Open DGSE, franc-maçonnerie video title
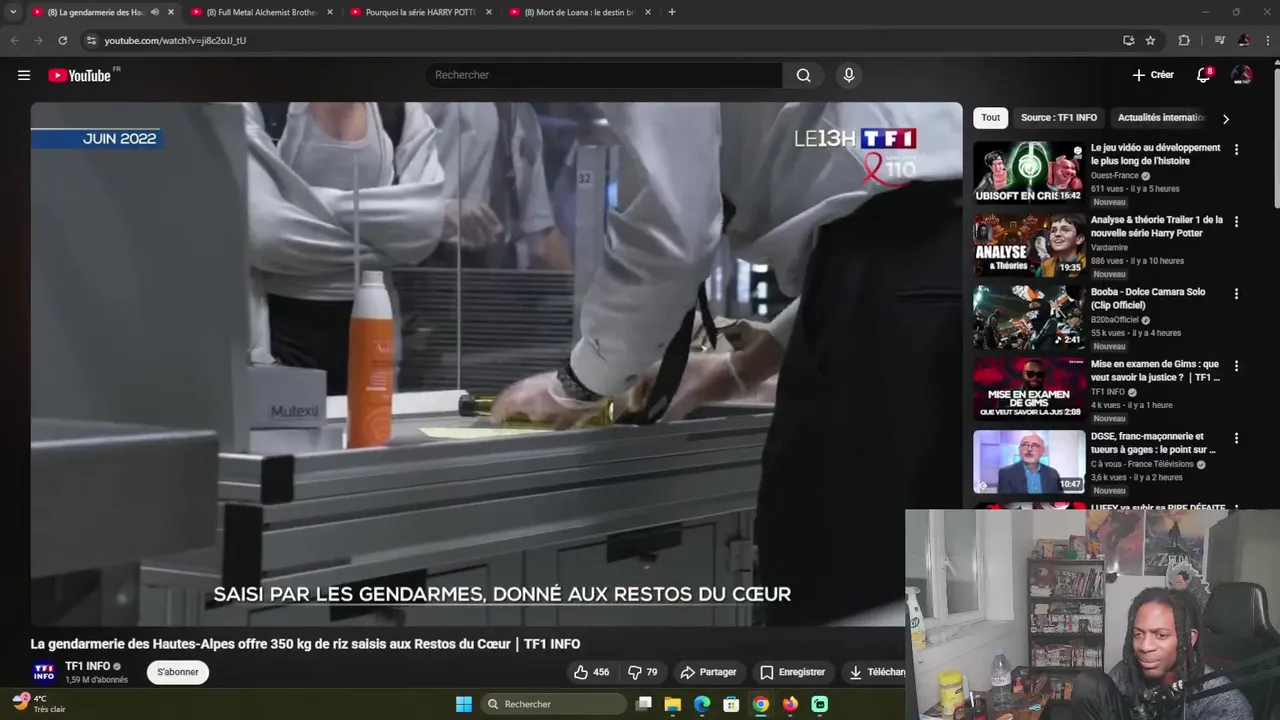This screenshot has width=1280, height=720. click(1153, 443)
